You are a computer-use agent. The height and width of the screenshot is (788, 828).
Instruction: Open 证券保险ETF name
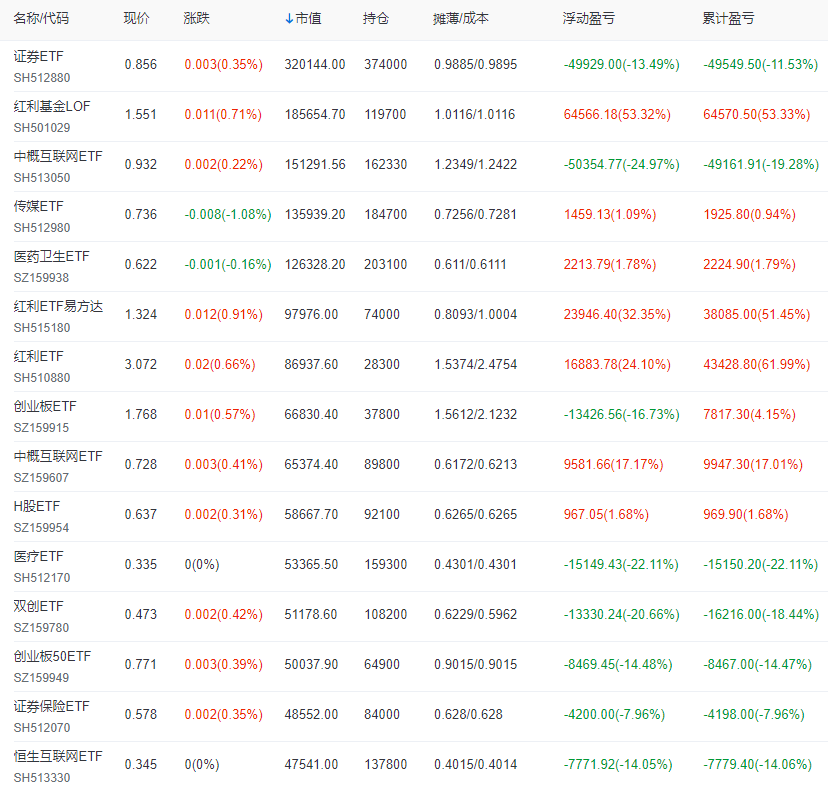pyautogui.click(x=52, y=706)
